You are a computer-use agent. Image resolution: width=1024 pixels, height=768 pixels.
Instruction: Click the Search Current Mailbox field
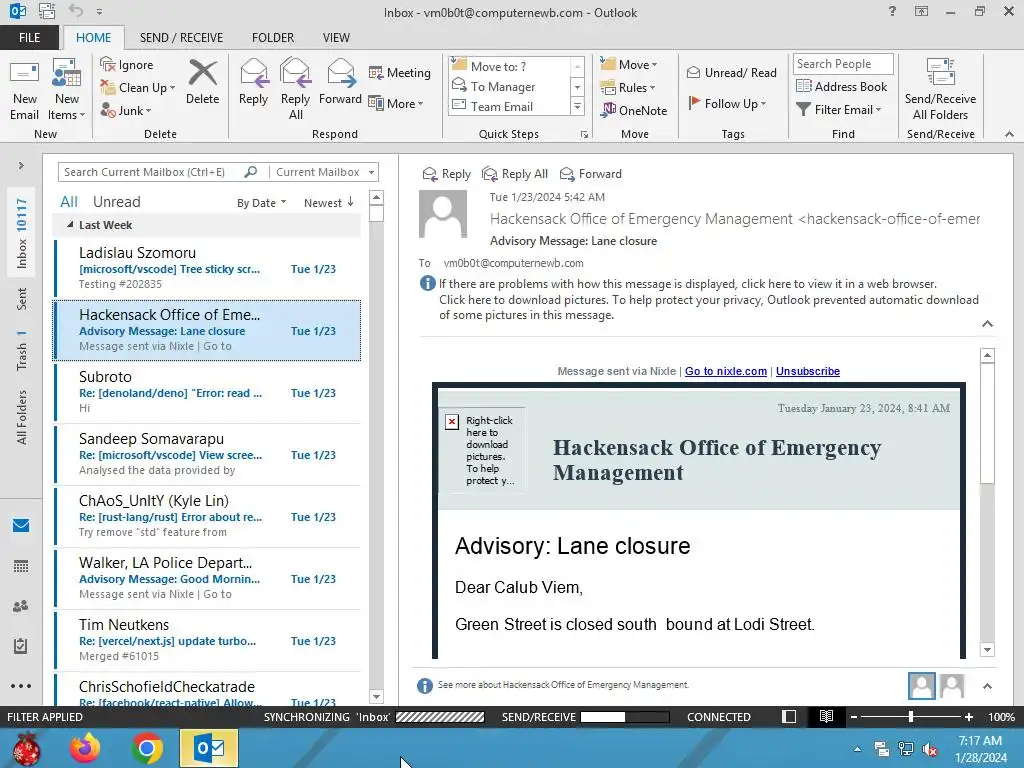152,172
